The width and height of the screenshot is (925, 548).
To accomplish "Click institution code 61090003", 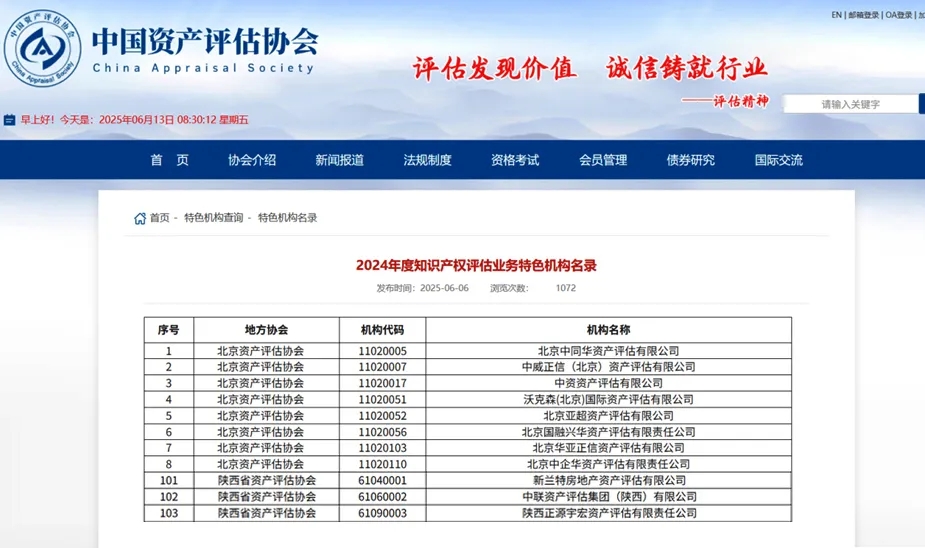I will pyautogui.click(x=382, y=513).
